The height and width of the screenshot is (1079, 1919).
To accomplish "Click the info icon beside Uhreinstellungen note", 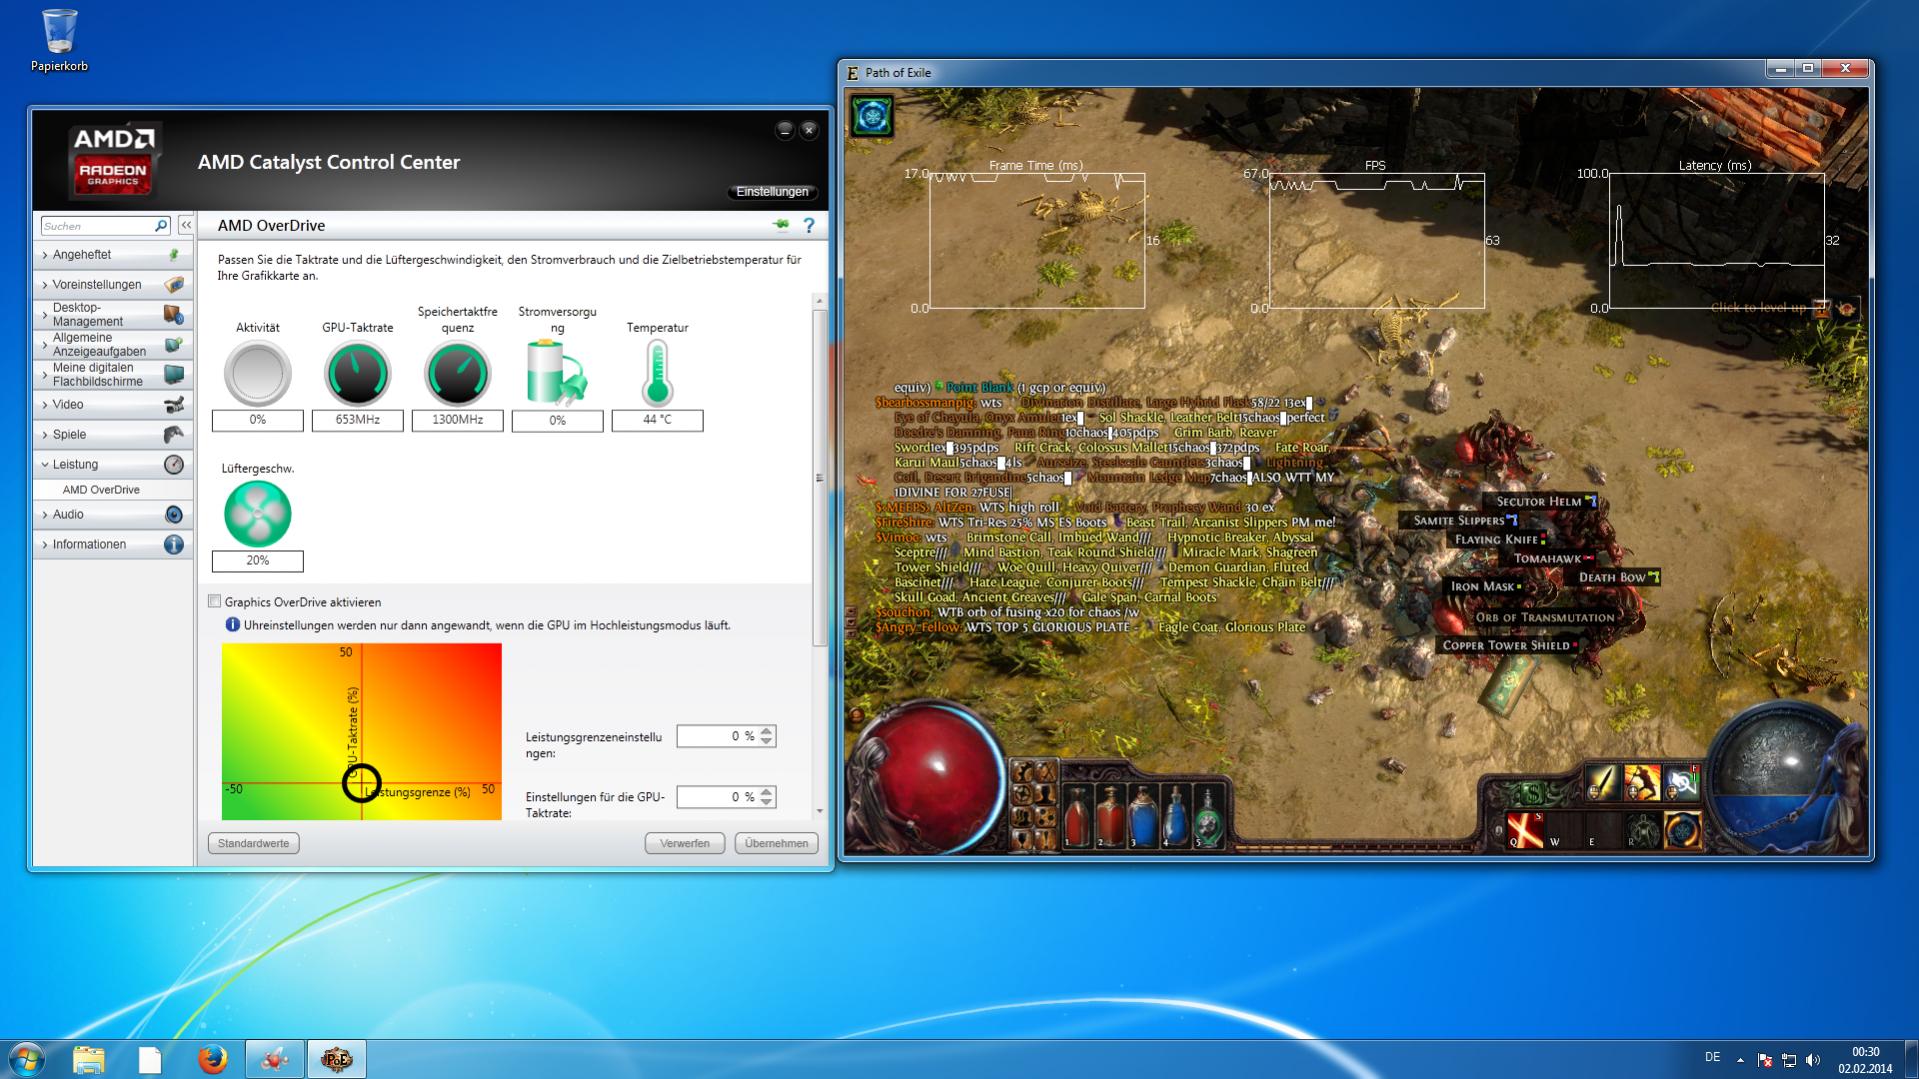I will pyautogui.click(x=232, y=625).
